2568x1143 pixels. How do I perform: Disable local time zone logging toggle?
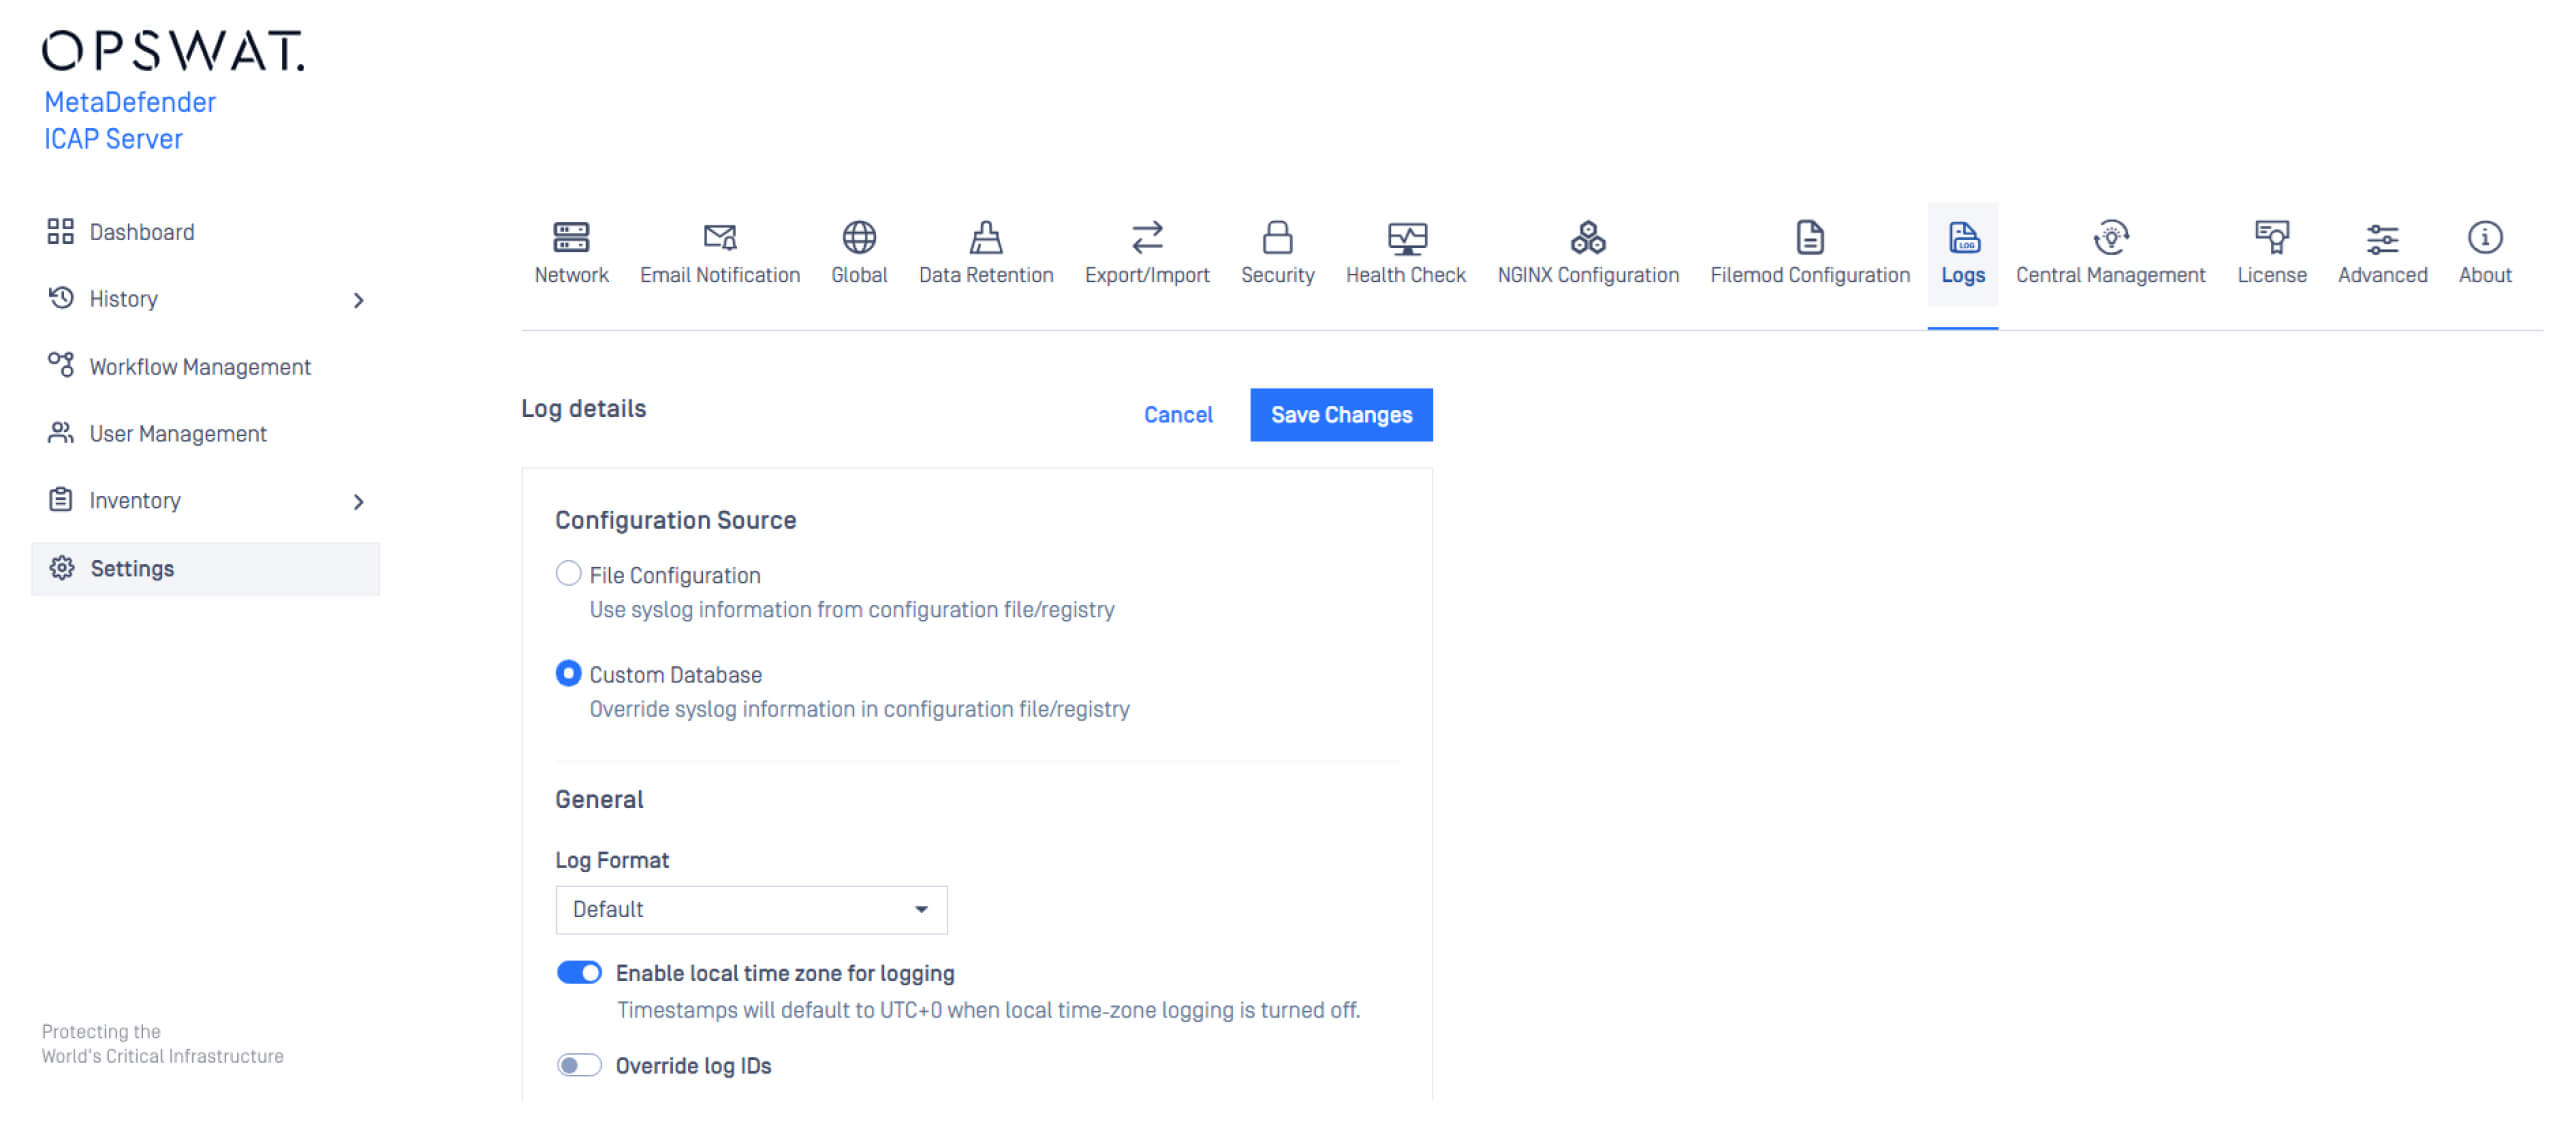[579, 973]
